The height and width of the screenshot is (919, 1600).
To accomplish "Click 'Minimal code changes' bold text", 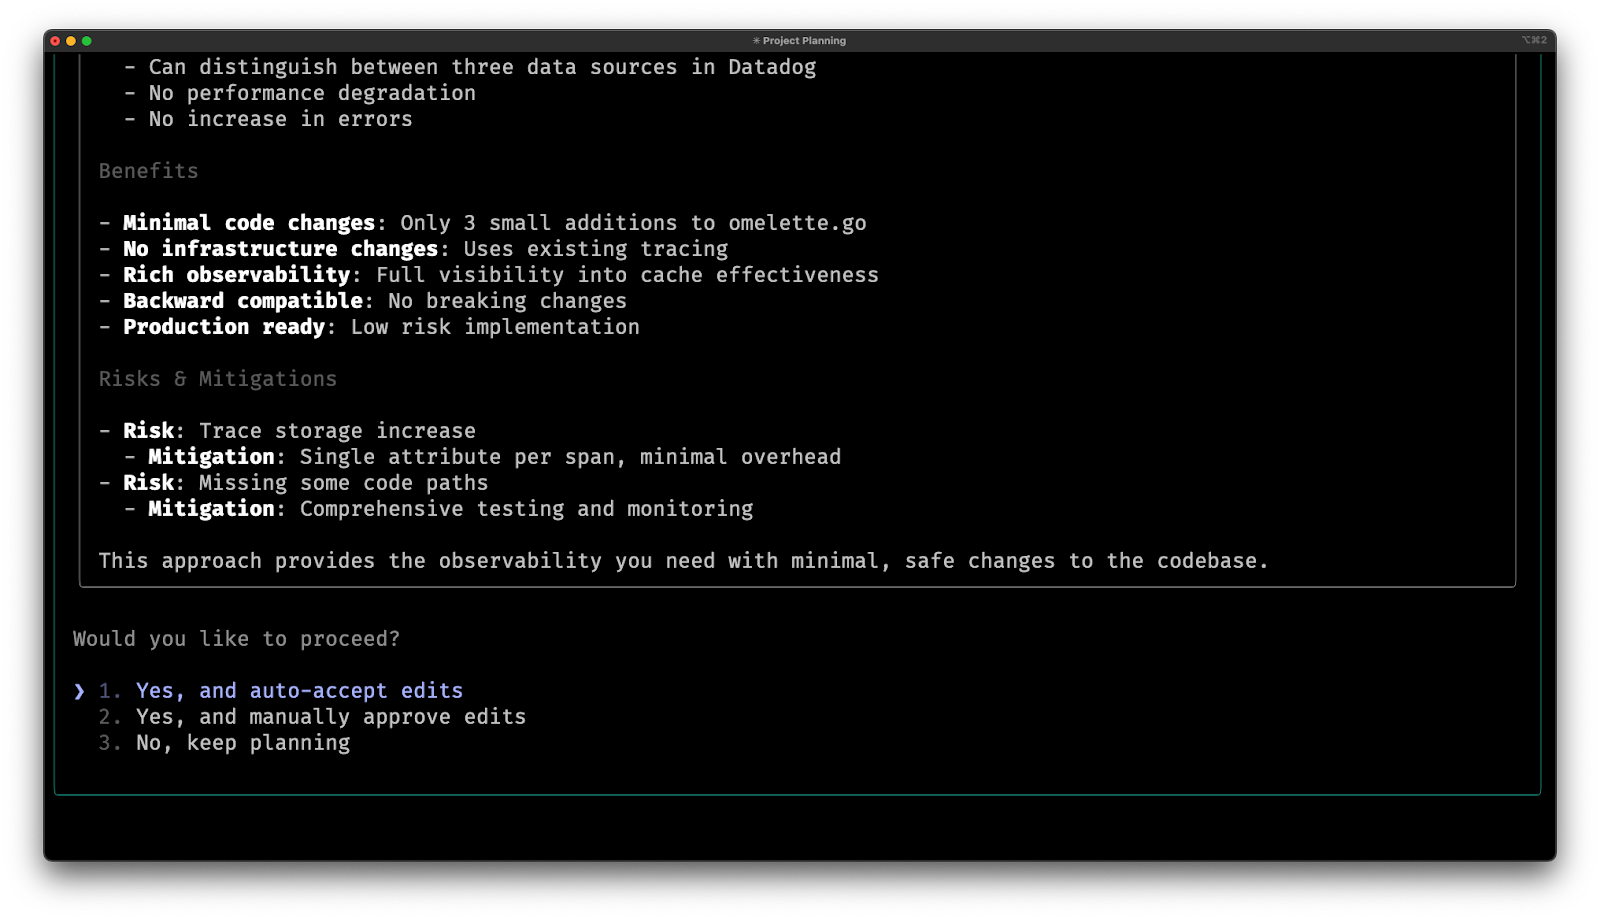I will (248, 223).
